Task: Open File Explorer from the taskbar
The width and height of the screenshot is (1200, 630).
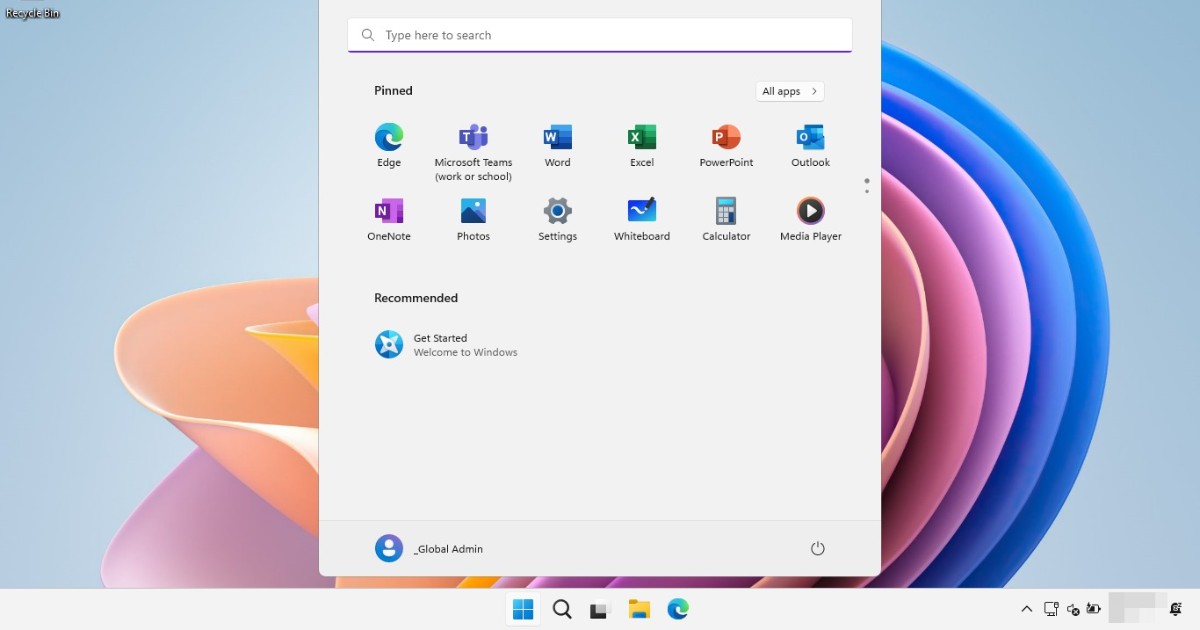Action: [639, 609]
